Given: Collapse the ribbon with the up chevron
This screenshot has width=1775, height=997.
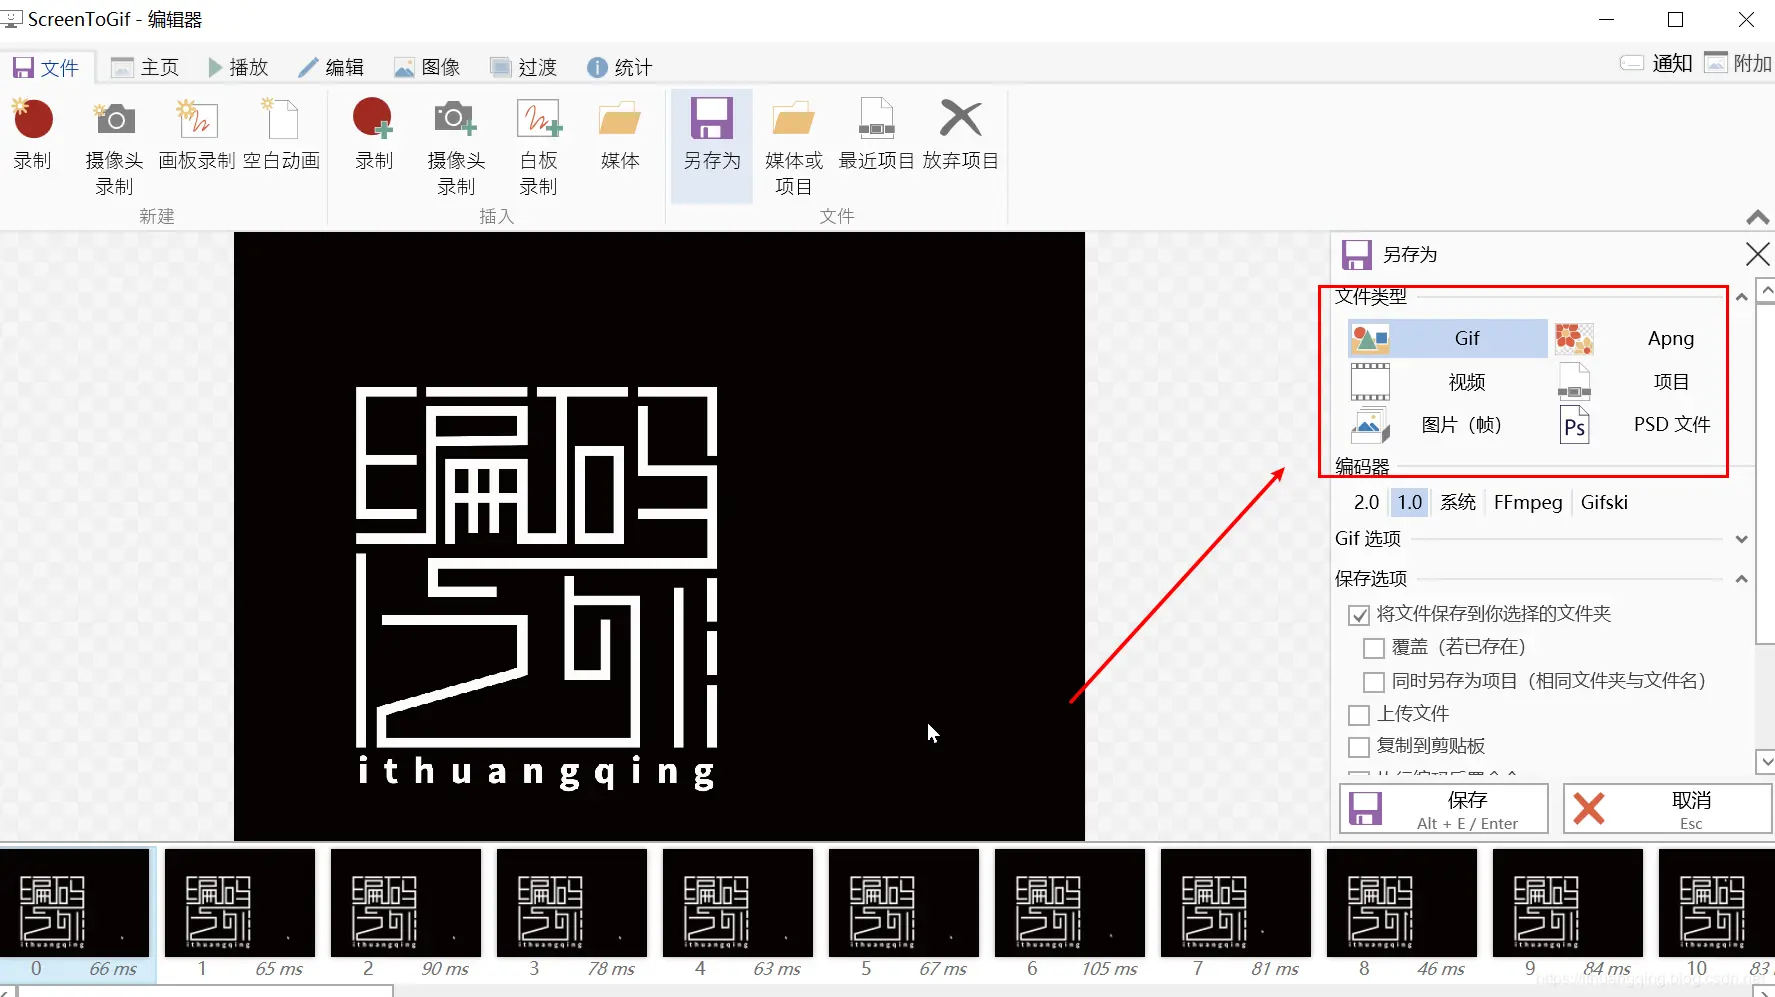Looking at the screenshot, I should 1757,217.
